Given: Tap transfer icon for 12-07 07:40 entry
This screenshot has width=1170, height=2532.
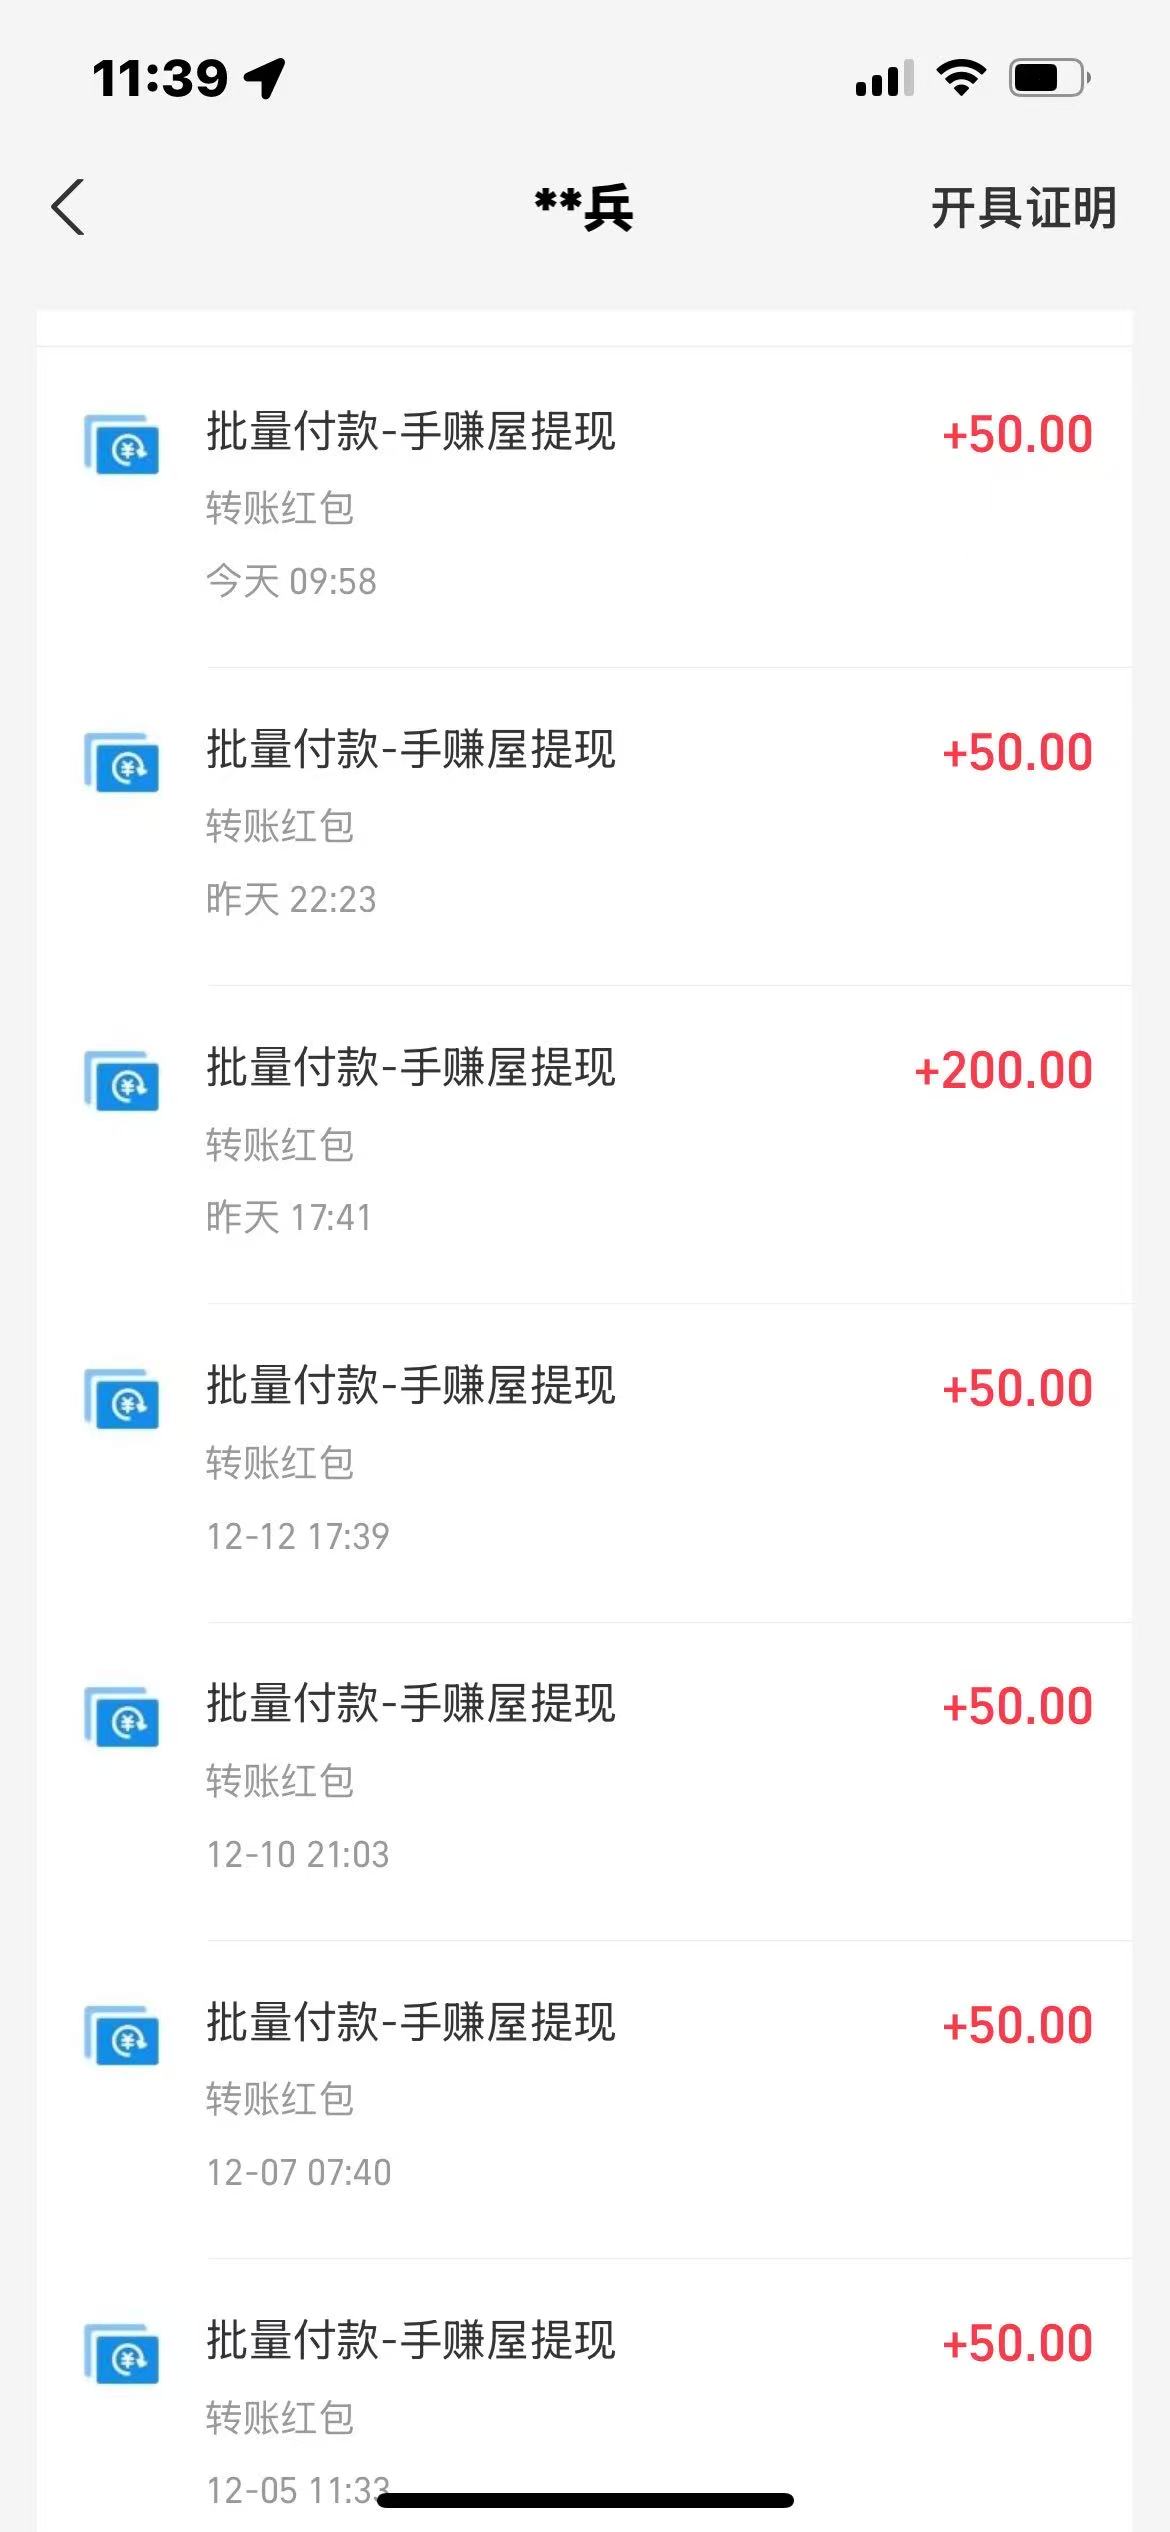Looking at the screenshot, I should pos(122,2035).
